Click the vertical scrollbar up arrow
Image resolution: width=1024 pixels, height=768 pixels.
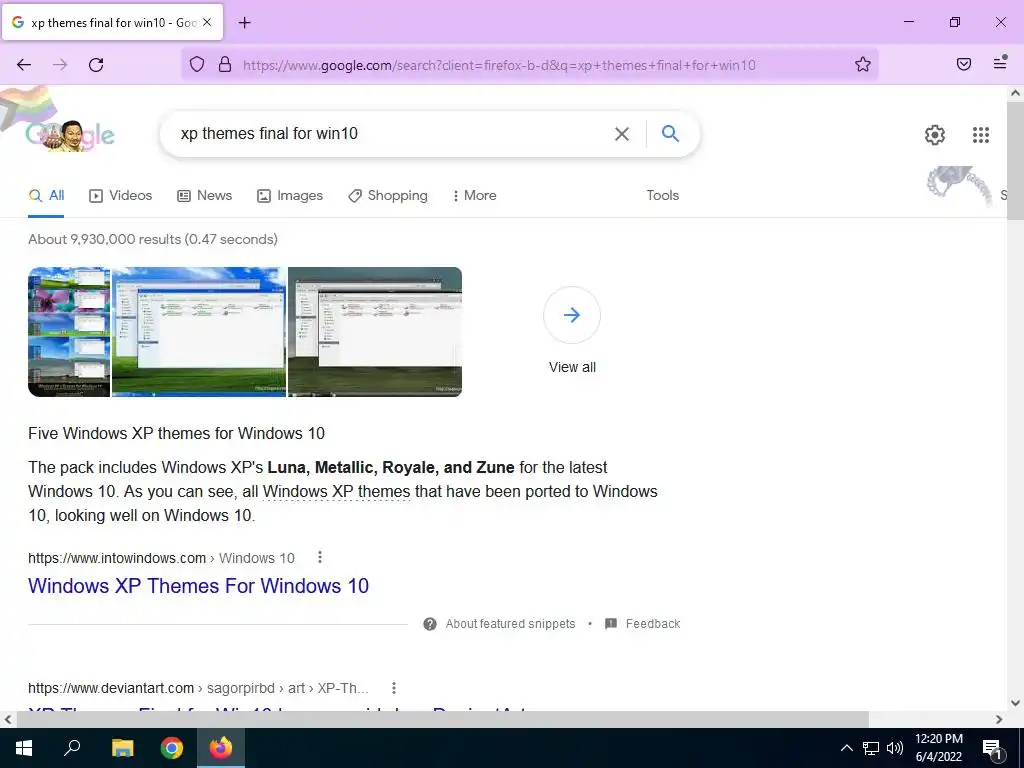[1015, 93]
